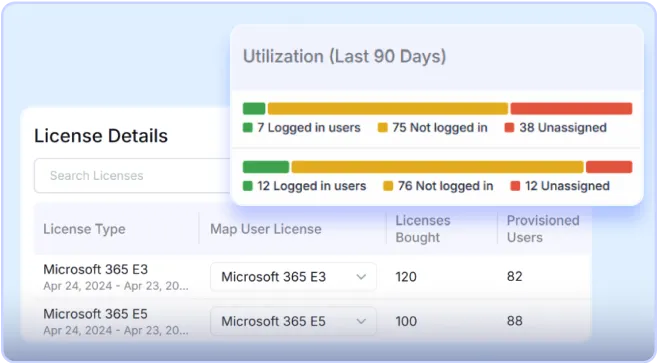Click red swatch beside 38 Unassigned

510,127
